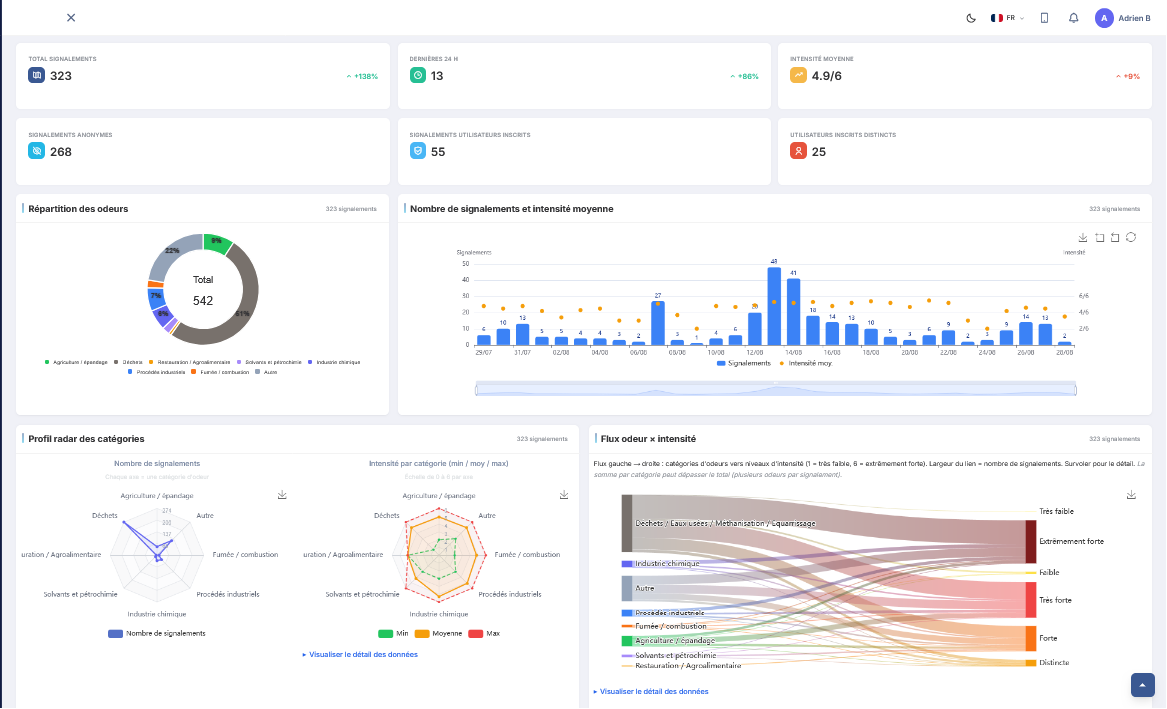Expand Visualiser le détail des données under radar
Screen dimensions: 1167x709
point(360,655)
